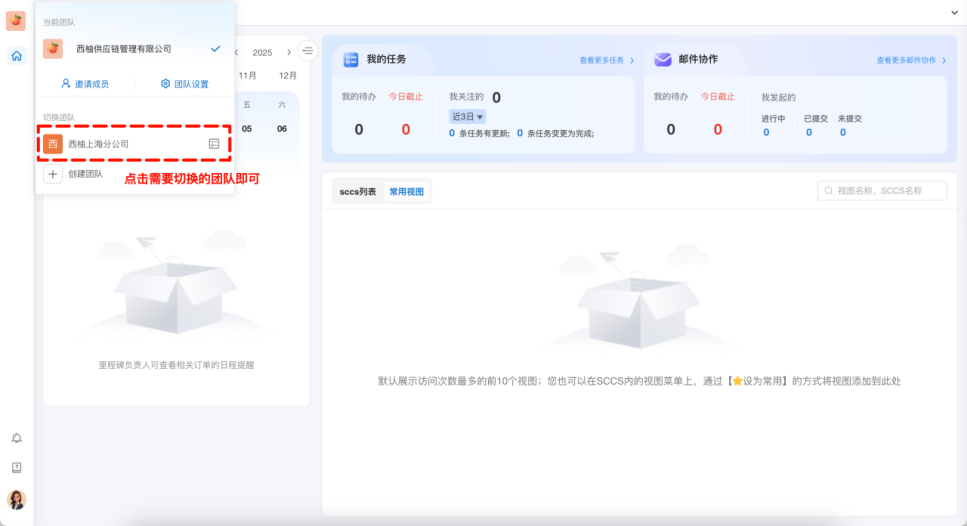The width and height of the screenshot is (967, 526).
Task: Open the 近3日 time range dropdown
Action: 467,117
